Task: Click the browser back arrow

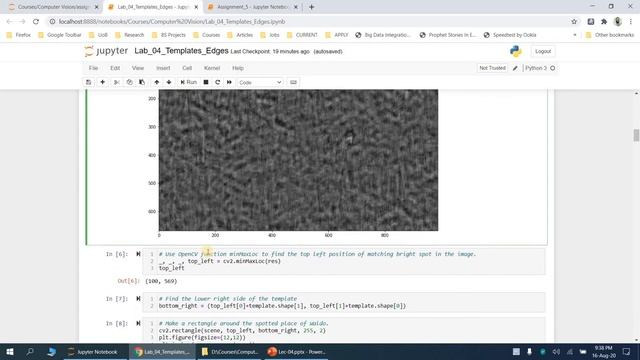Action: (x=9, y=22)
